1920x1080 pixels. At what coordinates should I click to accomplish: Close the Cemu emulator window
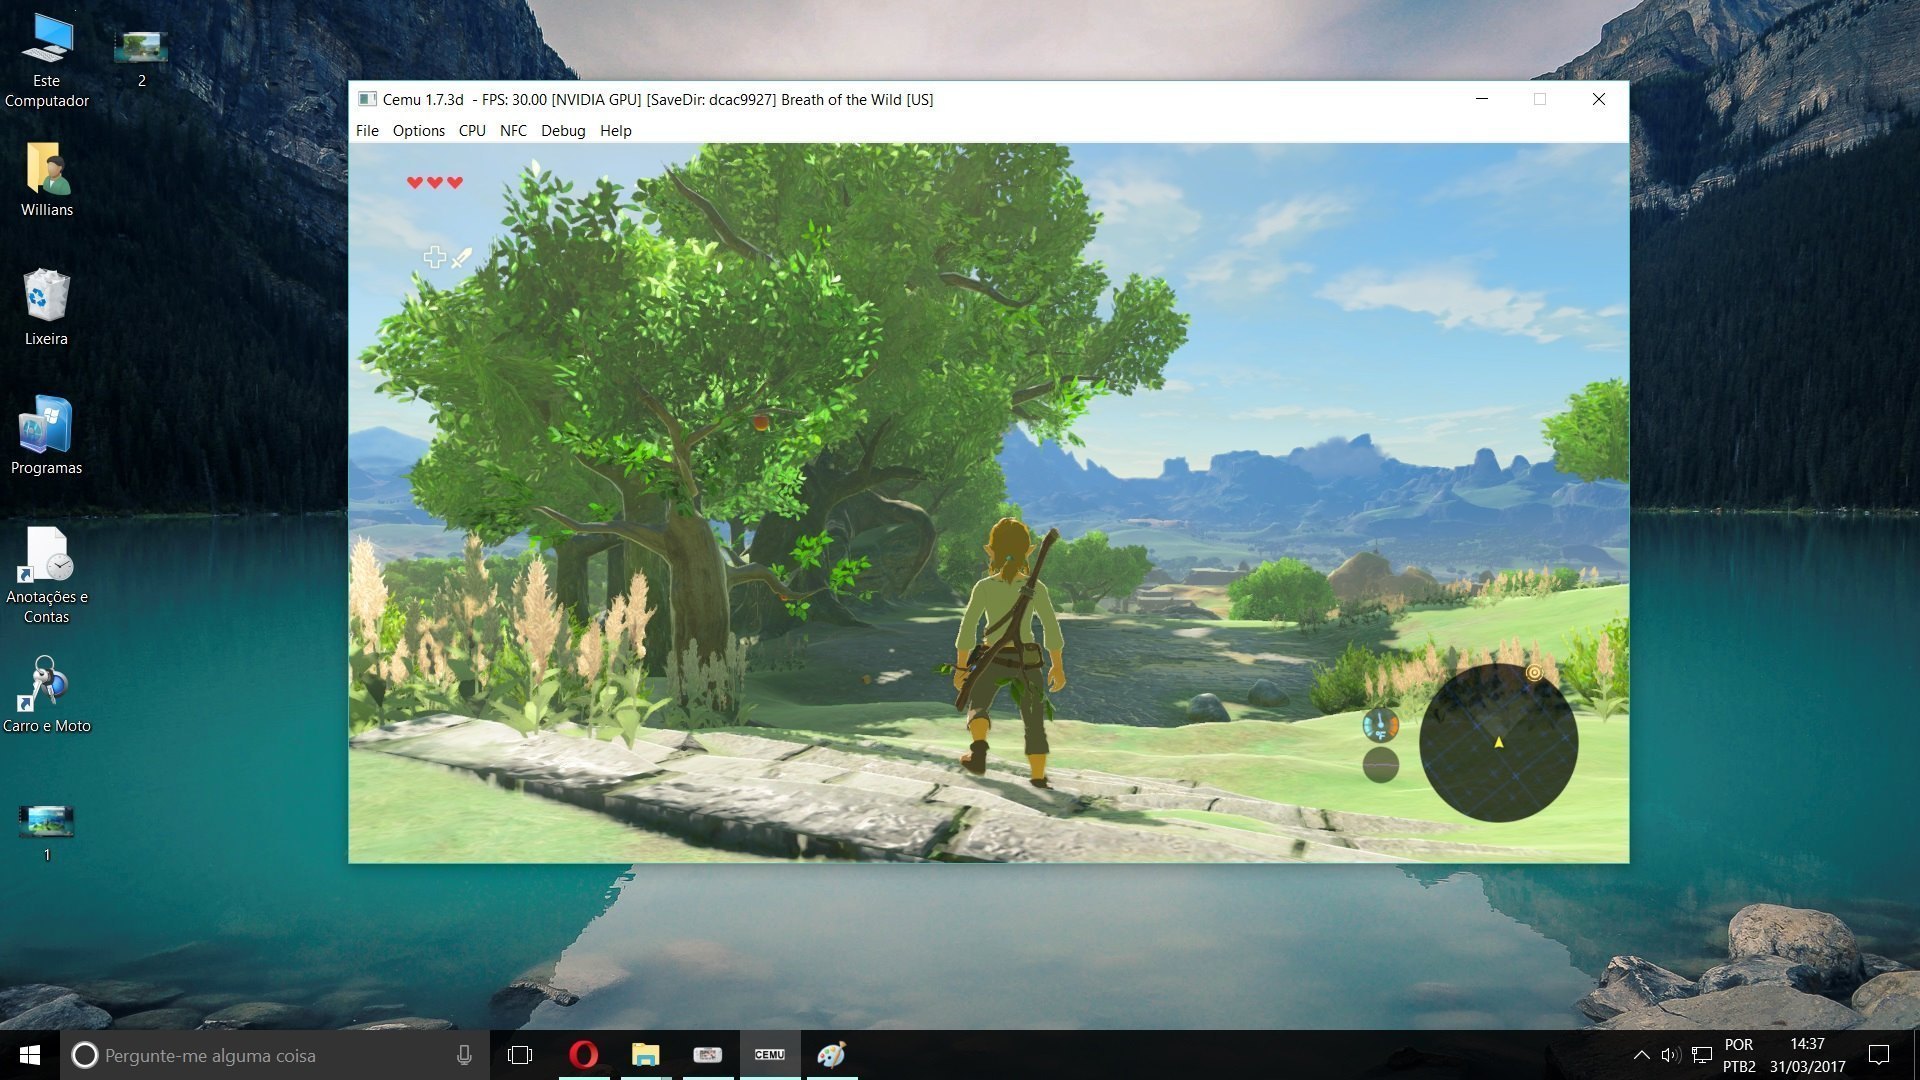tap(1599, 99)
